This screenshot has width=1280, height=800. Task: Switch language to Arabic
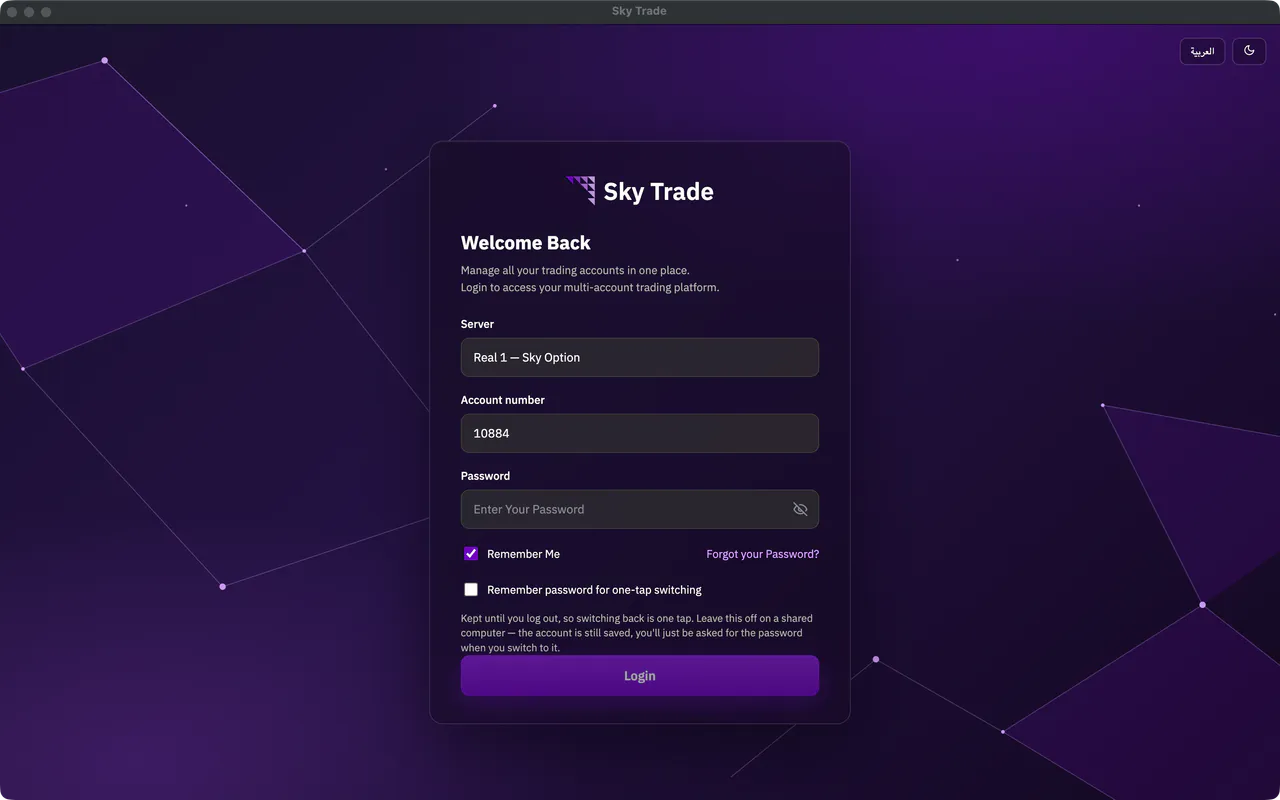(1202, 51)
